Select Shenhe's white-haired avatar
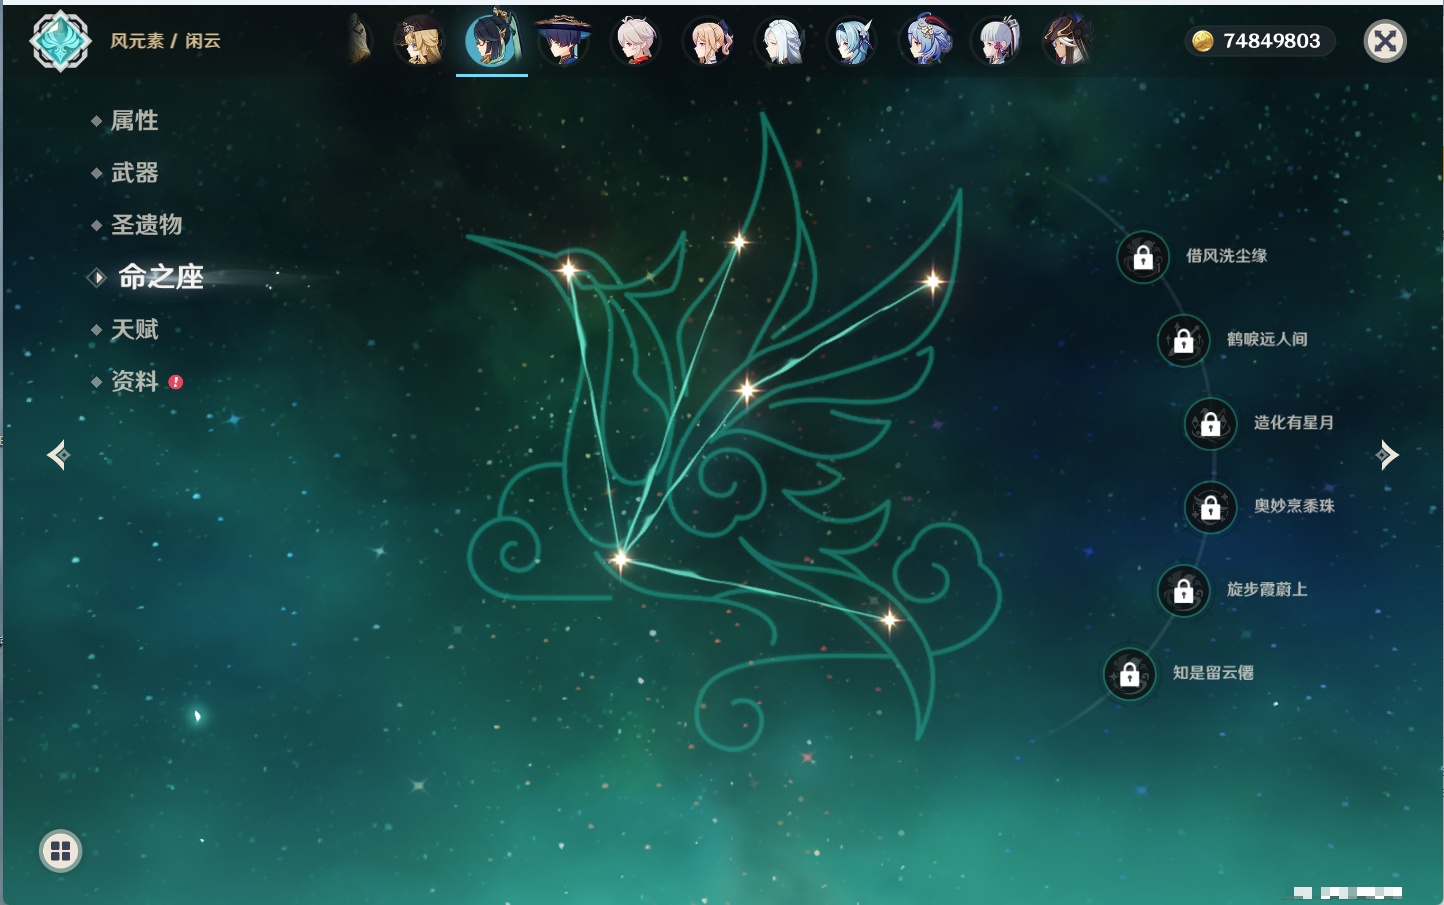 781,42
